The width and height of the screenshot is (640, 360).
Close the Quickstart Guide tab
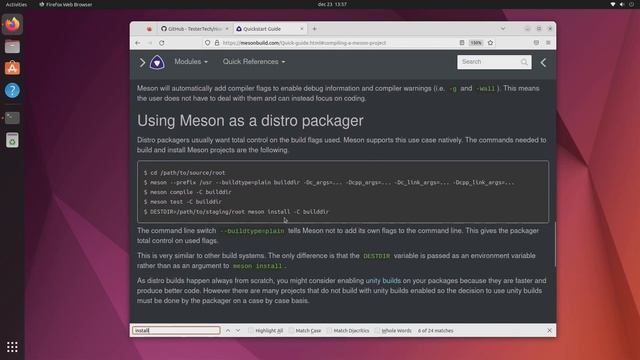(x=302, y=29)
